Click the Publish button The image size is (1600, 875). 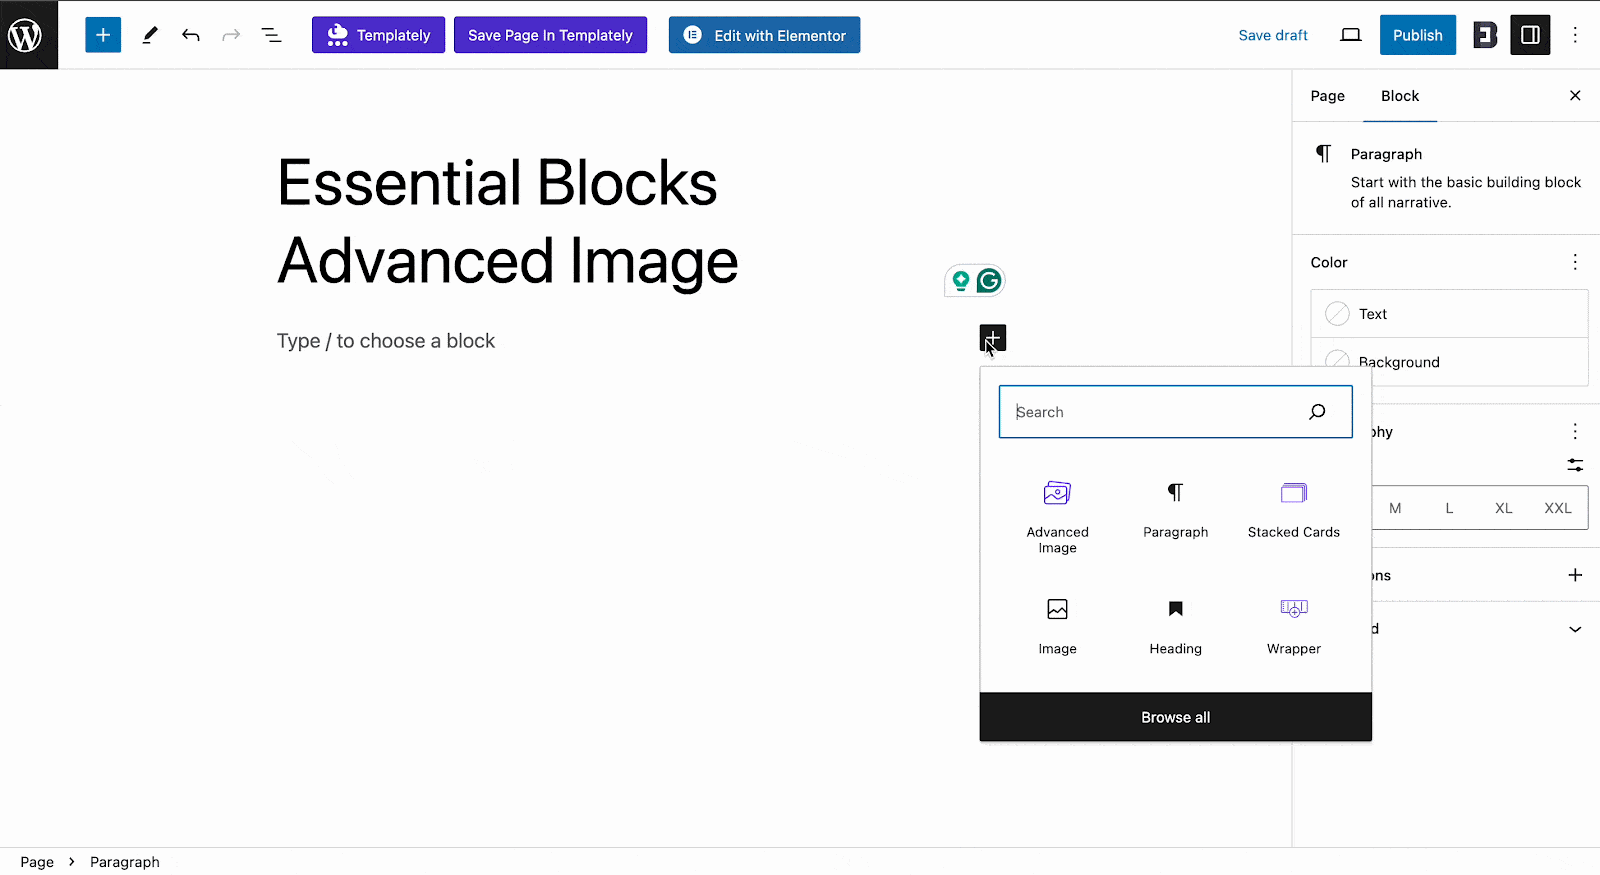click(x=1417, y=35)
